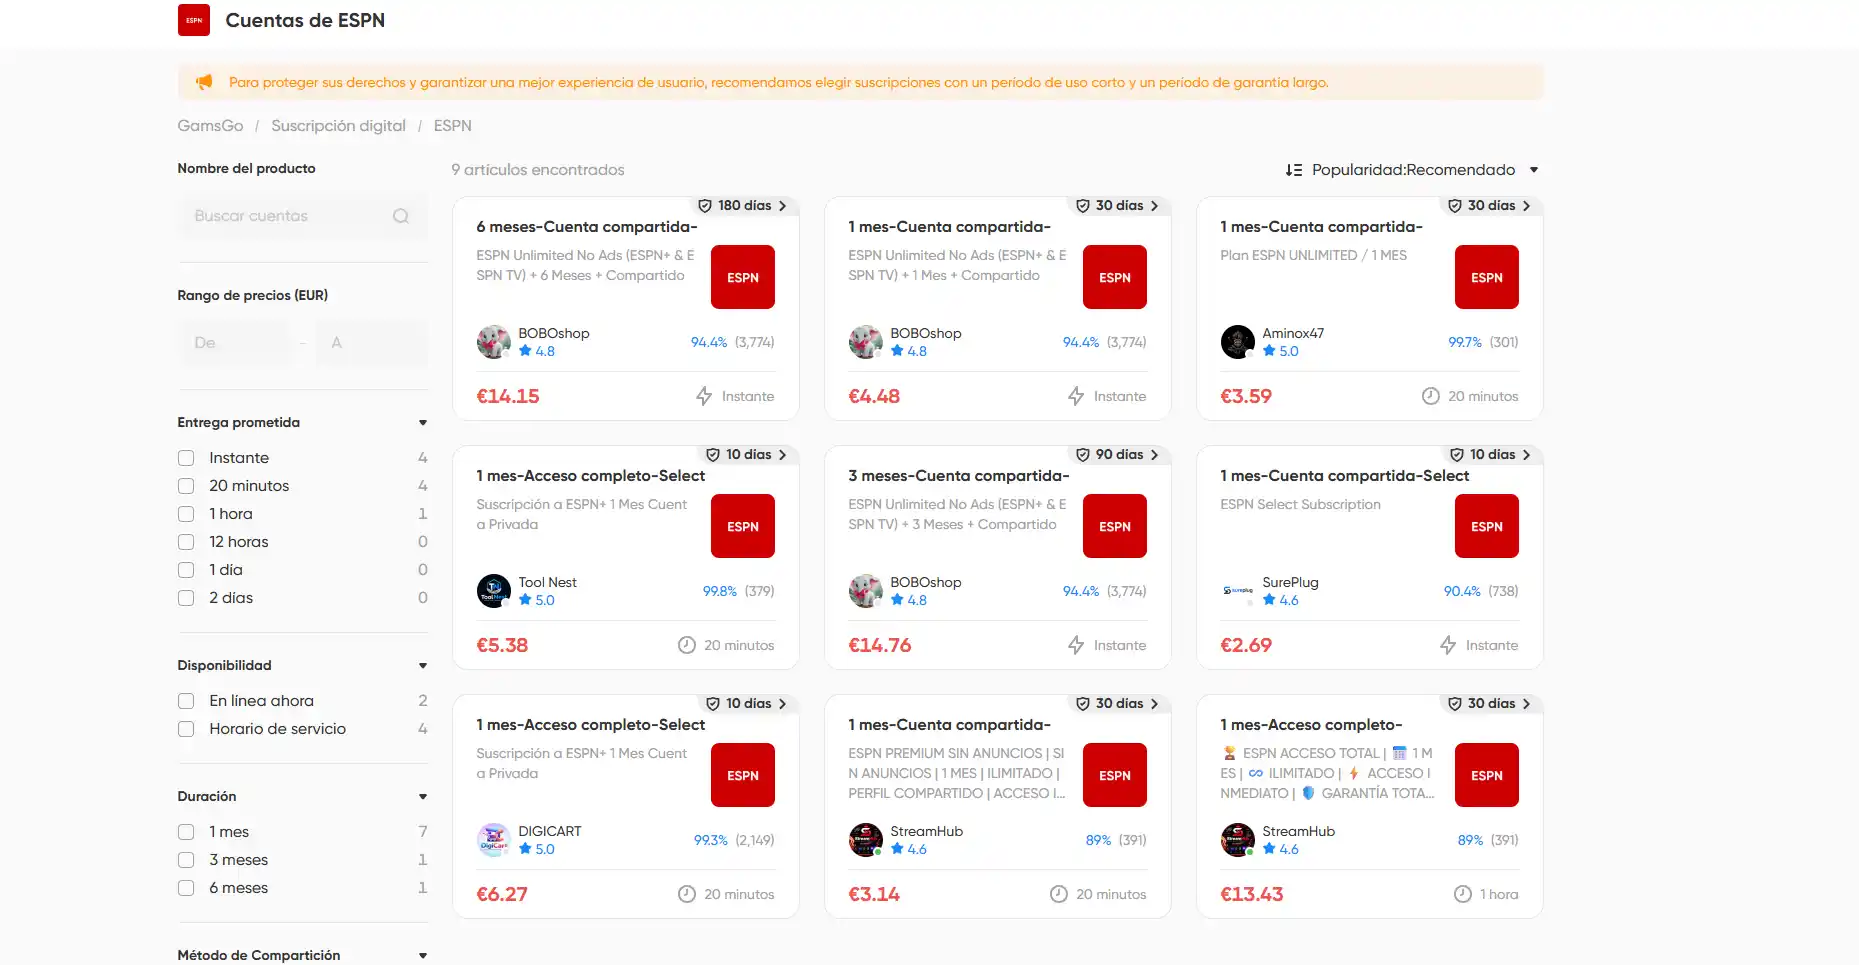The width and height of the screenshot is (1859, 965).
Task: Click the ESPN thumbnail on the €3.14 card
Action: pos(1115,775)
